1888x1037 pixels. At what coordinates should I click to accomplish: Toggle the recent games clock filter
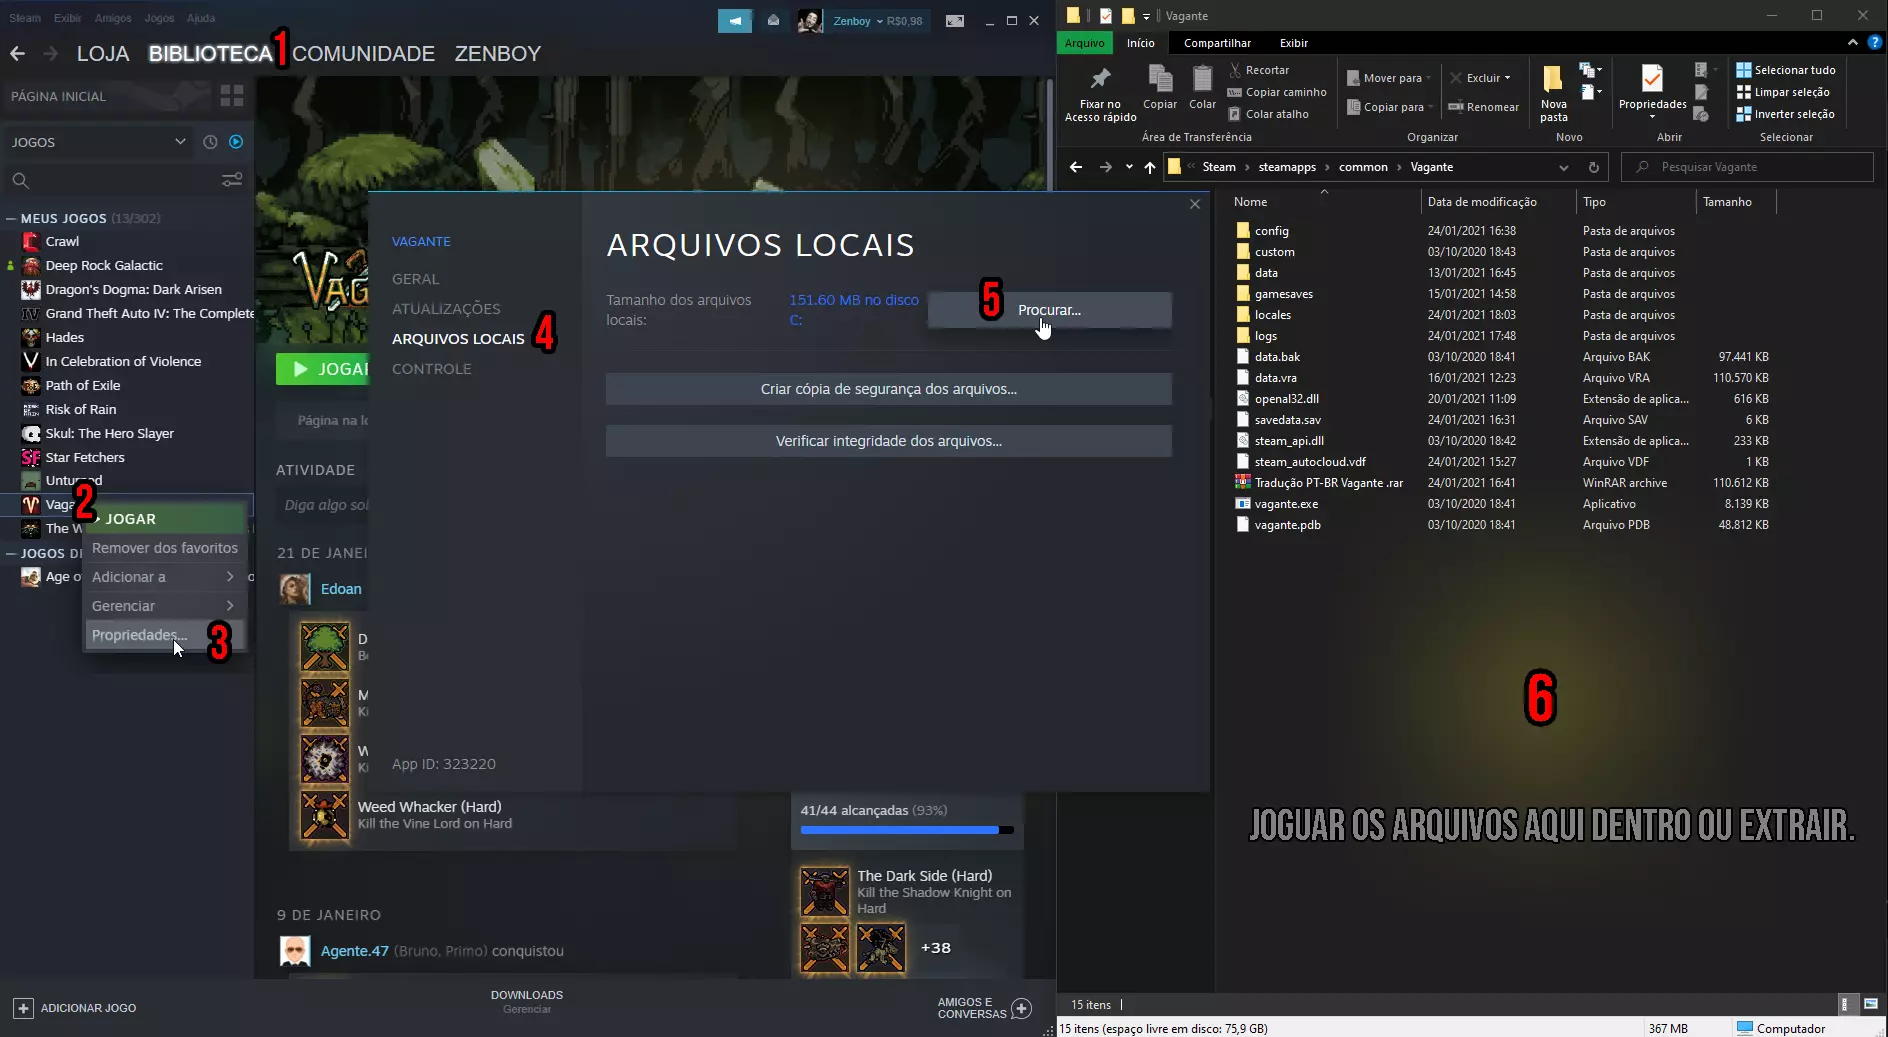tap(210, 142)
